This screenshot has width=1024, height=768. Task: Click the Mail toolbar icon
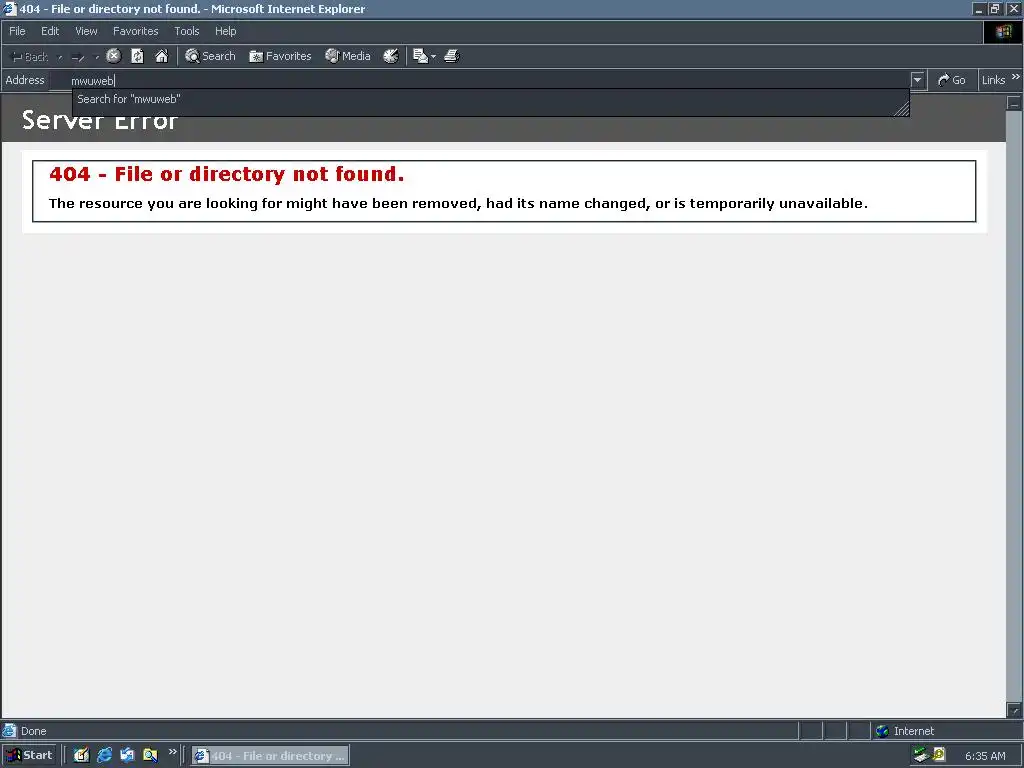click(420, 56)
